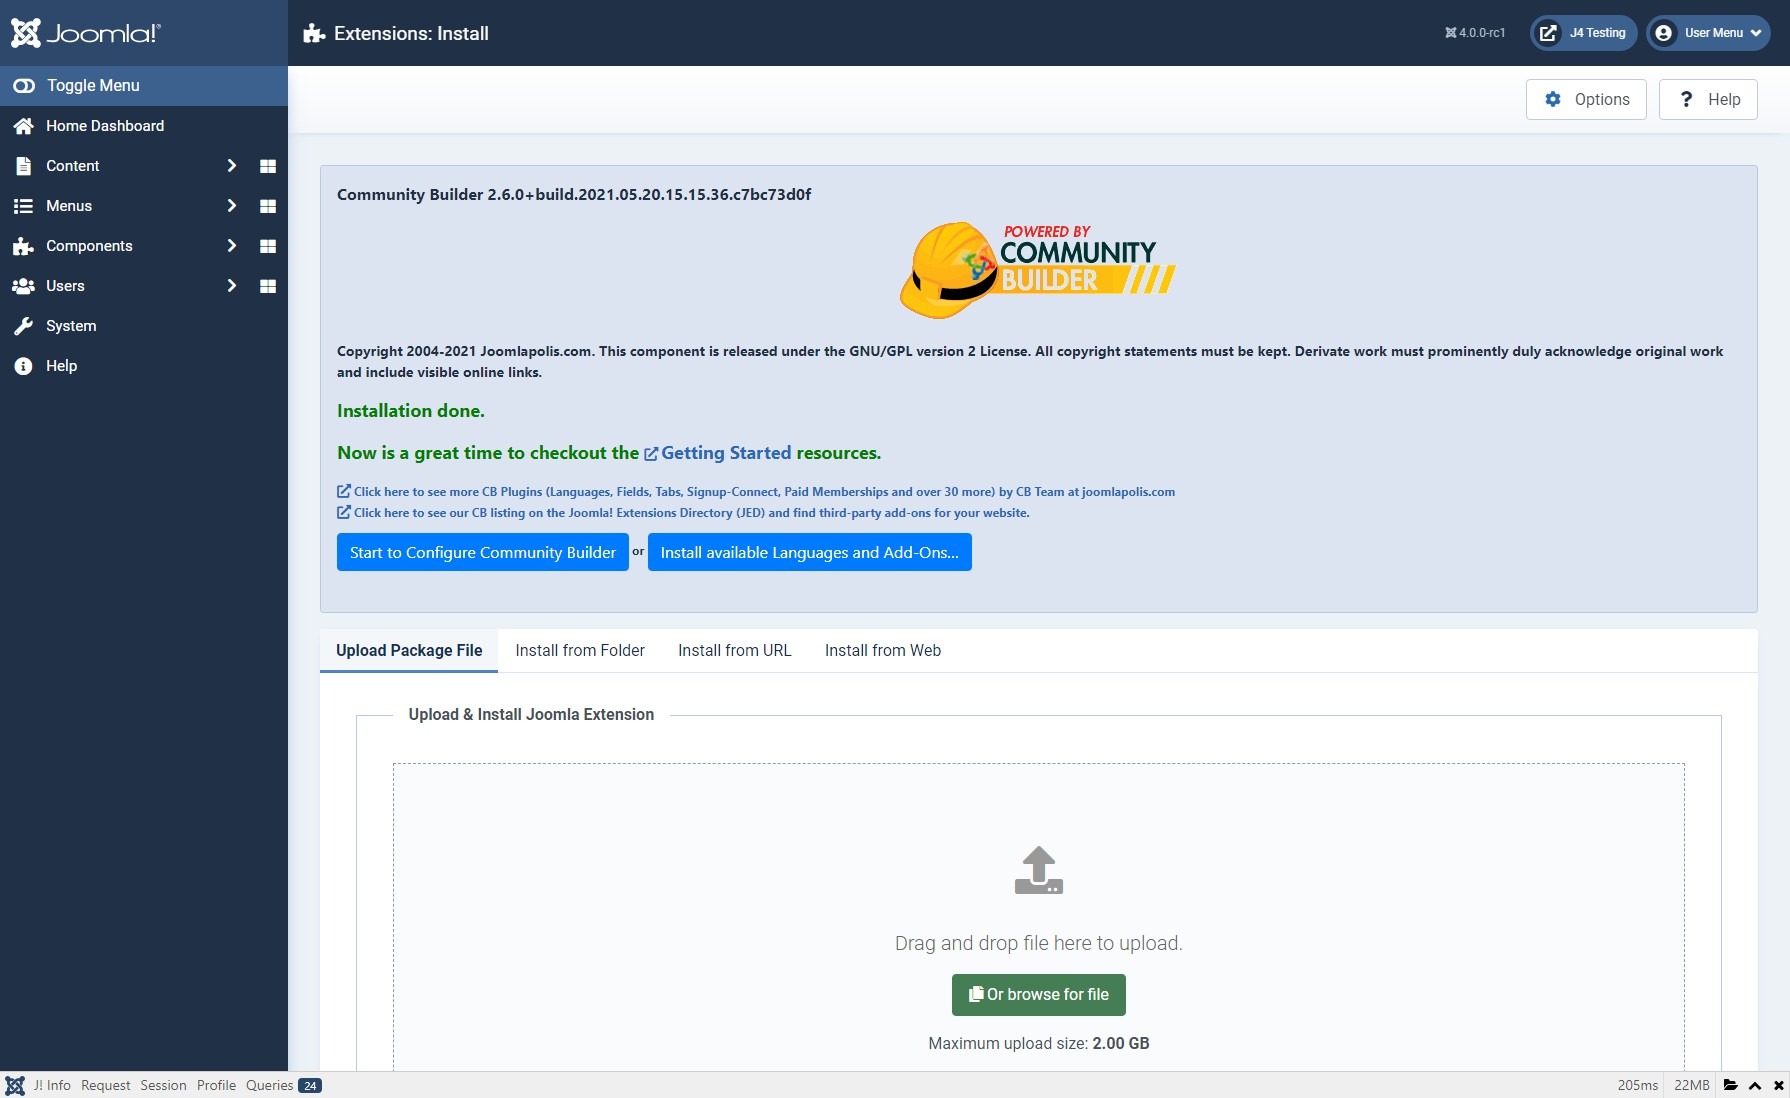This screenshot has width=1790, height=1098.
Task: Expand the Users chevron
Action: coord(232,286)
